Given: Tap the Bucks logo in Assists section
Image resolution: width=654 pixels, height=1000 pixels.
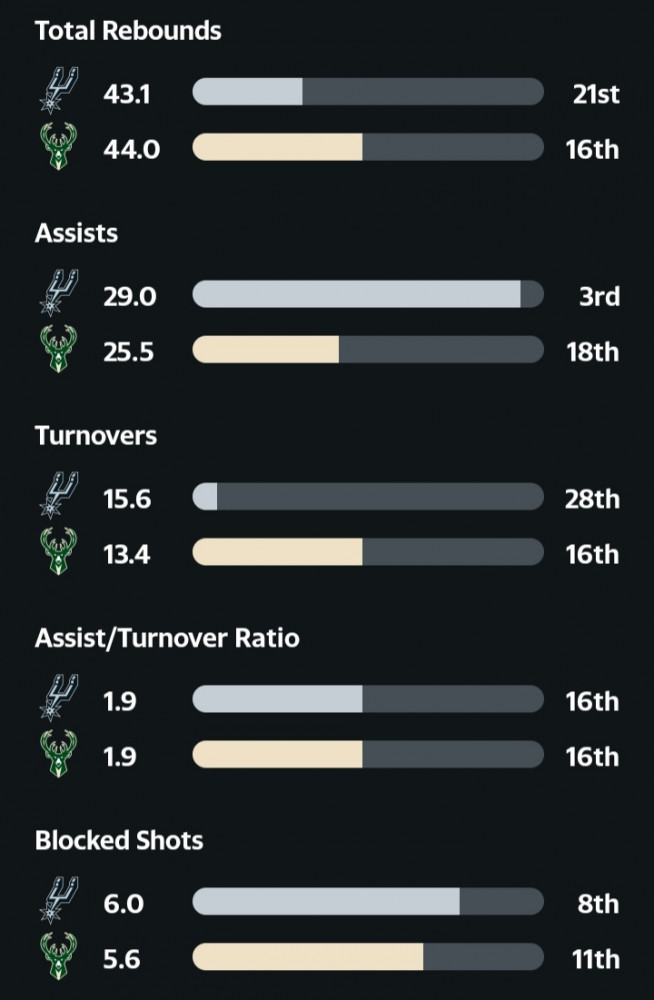Looking at the screenshot, I should [58, 351].
